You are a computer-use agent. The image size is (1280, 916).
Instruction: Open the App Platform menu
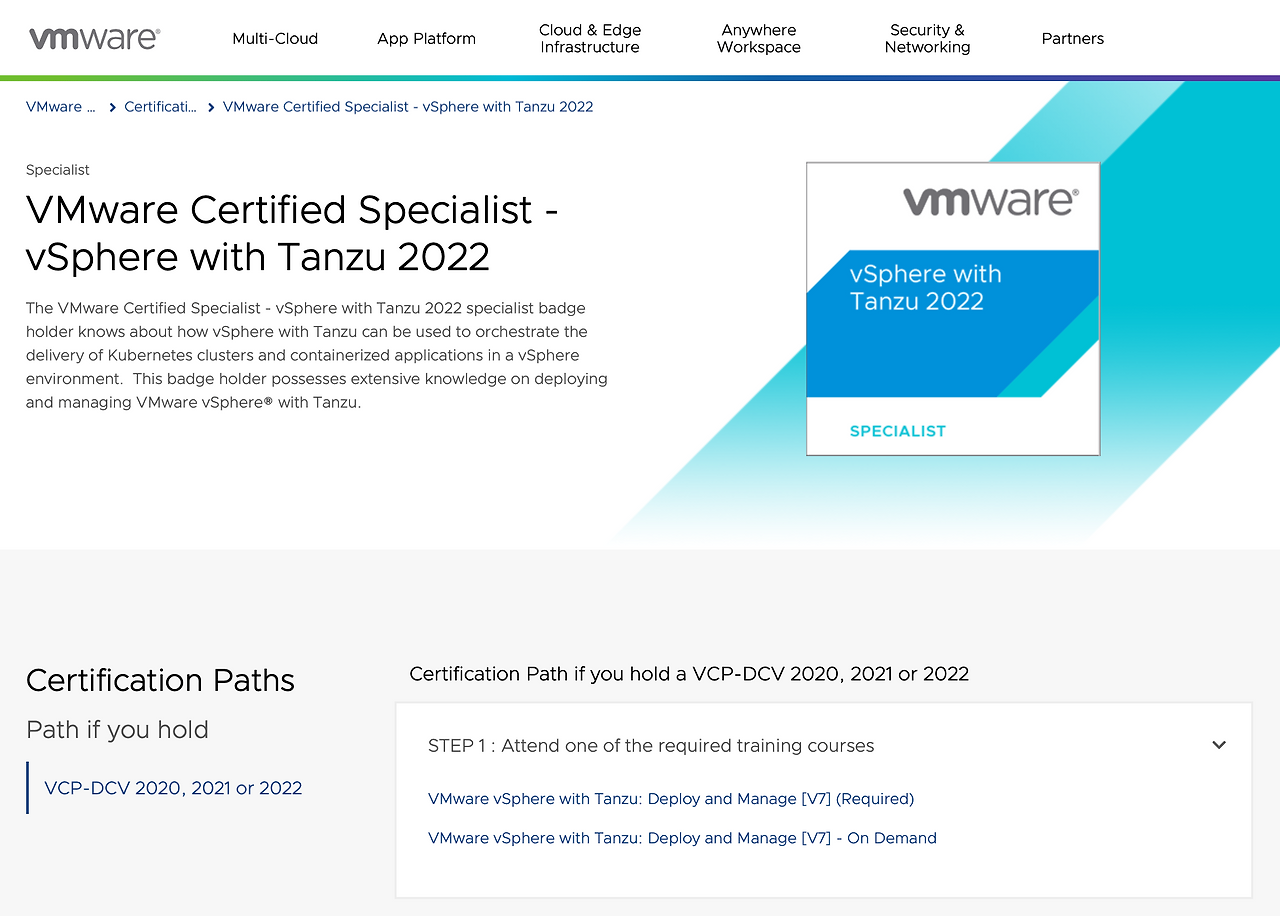tap(426, 38)
